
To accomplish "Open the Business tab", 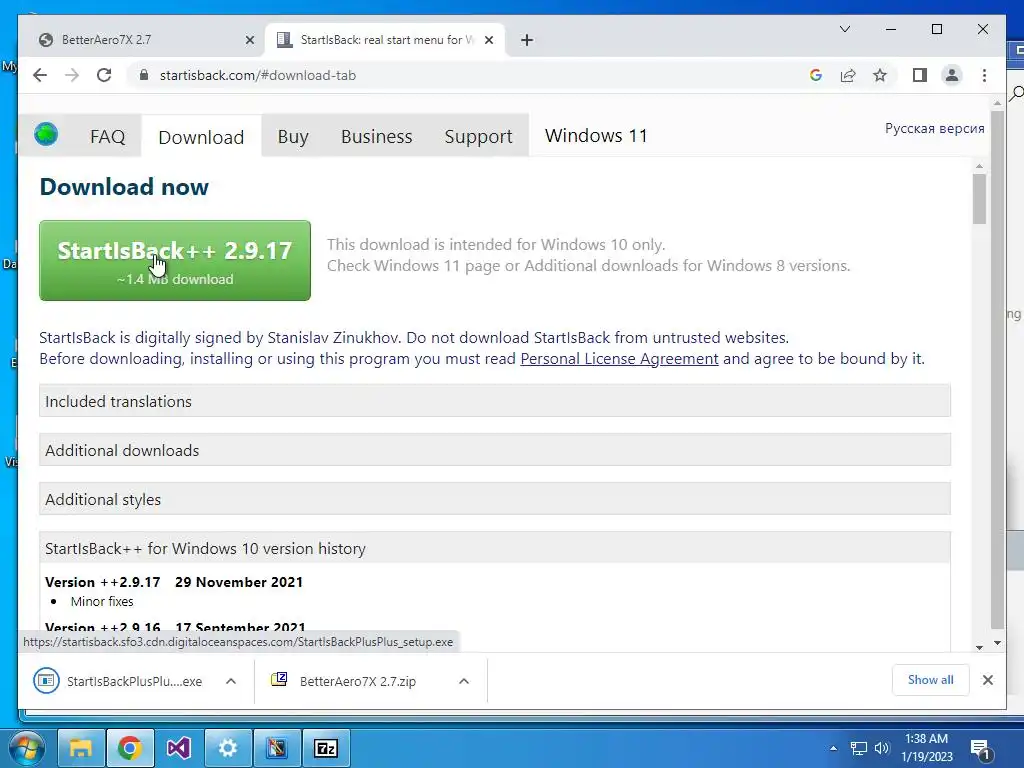I will click(377, 136).
